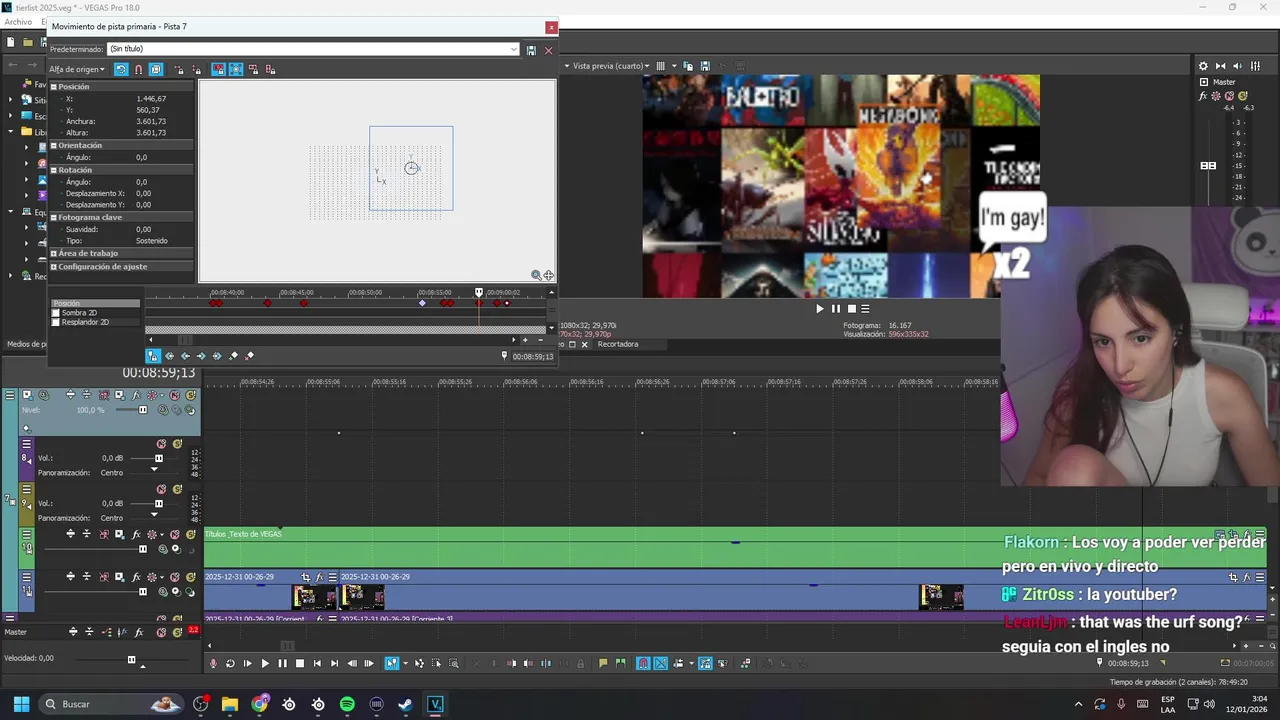Click the light purple keyframe diamond
The height and width of the screenshot is (720, 1280).
point(422,303)
